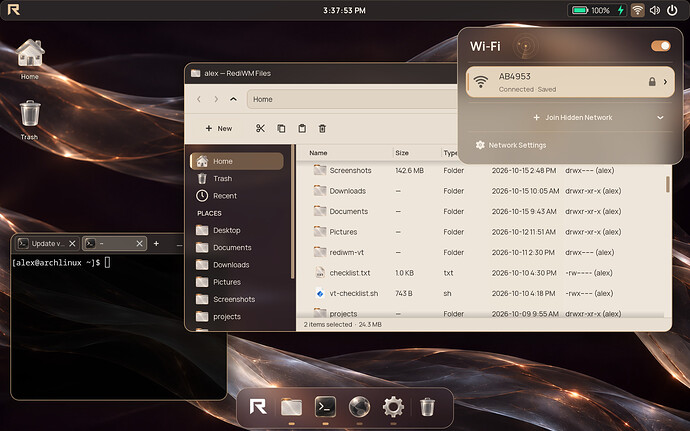Click the Home path bar field
Screen dimensions: 690x431
point(352,99)
